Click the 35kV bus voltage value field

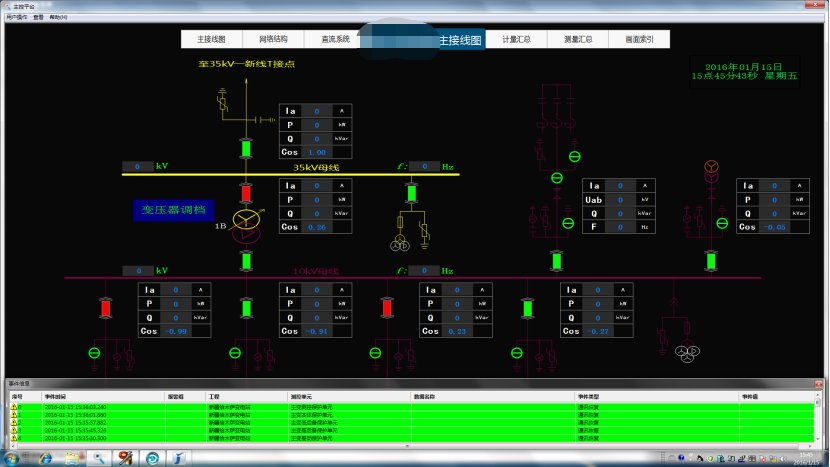tap(138, 167)
